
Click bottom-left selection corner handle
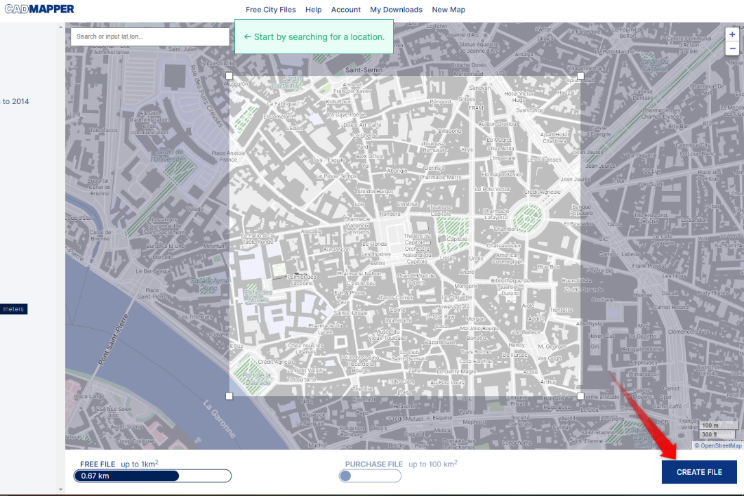tap(230, 396)
